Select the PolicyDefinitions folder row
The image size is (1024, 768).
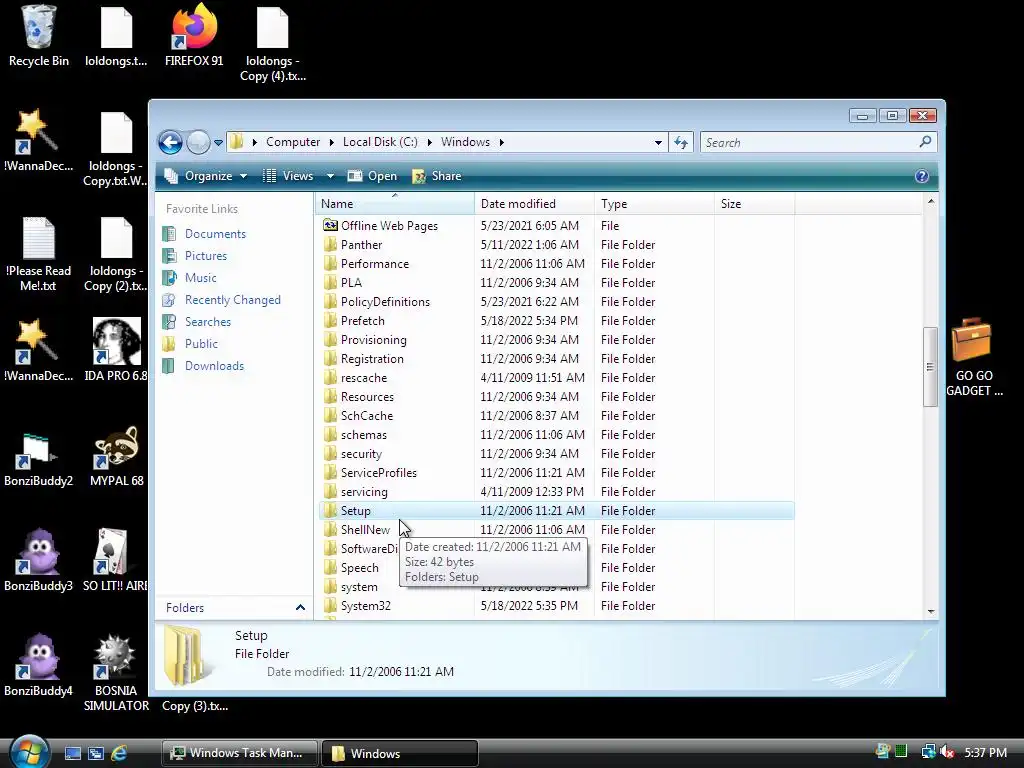(x=558, y=302)
